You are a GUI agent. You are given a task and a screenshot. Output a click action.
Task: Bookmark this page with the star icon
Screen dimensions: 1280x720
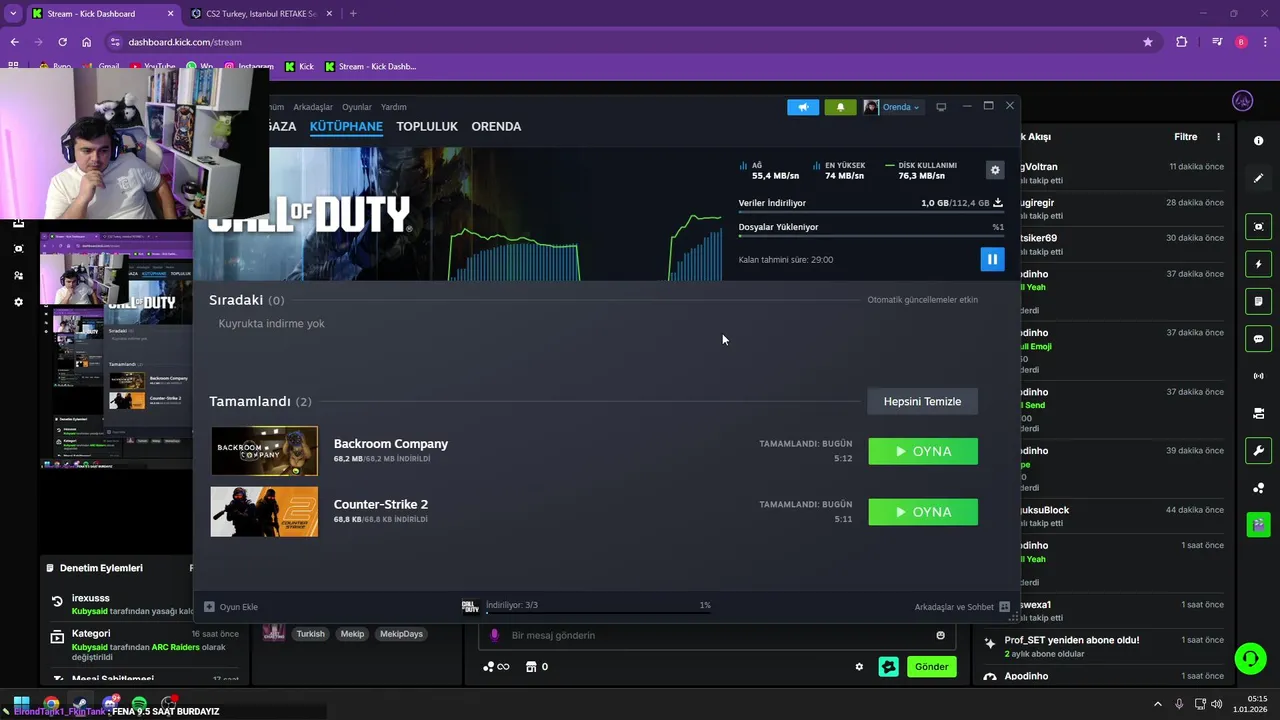point(1148,42)
